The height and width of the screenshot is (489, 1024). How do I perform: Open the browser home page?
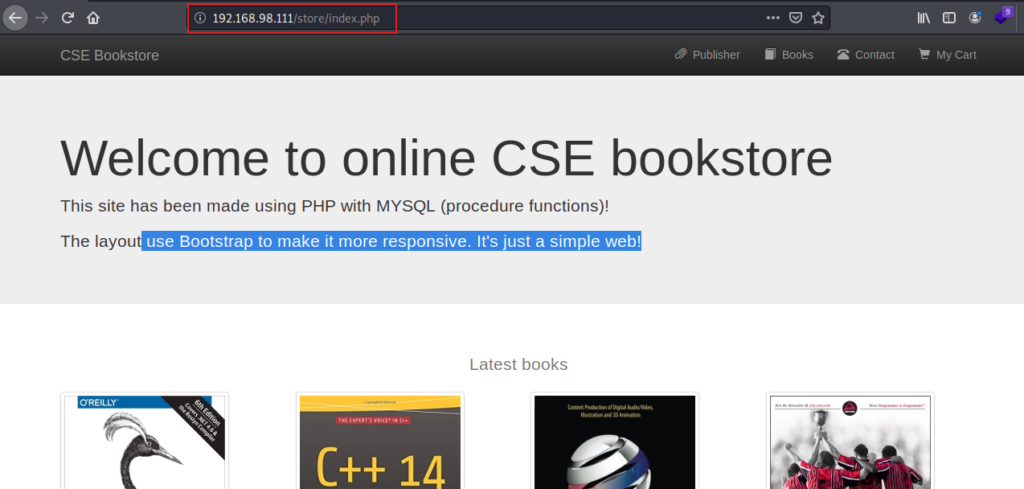93,18
